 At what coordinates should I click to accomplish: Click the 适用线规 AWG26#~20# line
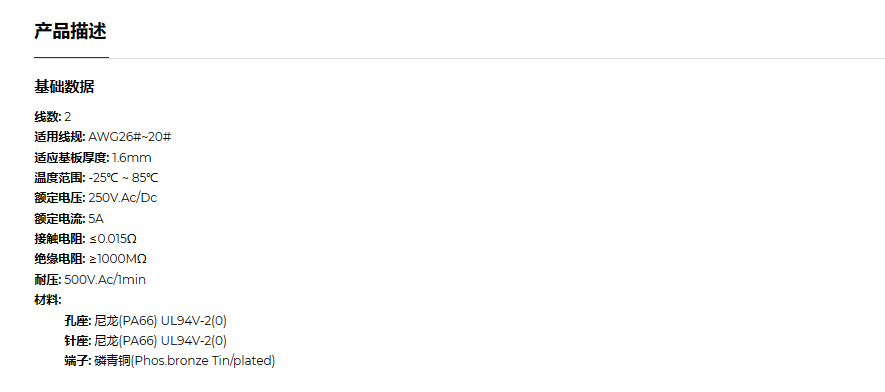(103, 137)
